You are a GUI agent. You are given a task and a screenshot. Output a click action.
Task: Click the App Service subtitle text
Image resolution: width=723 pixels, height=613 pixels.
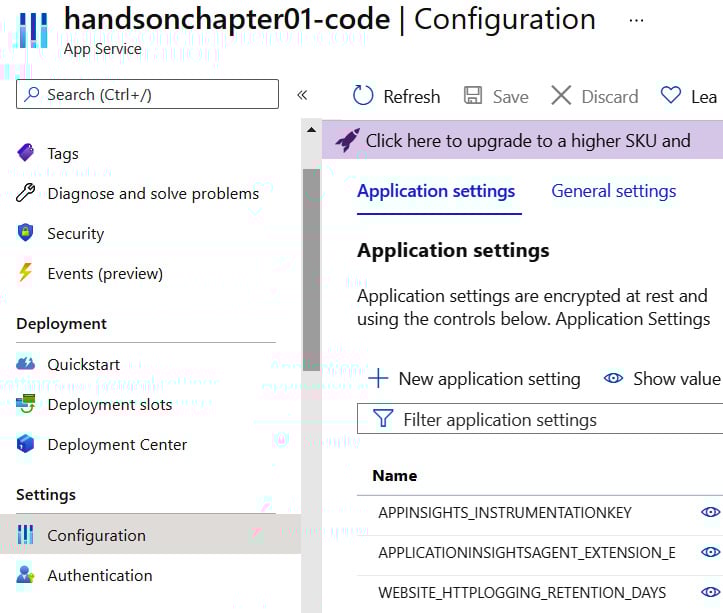(103, 49)
